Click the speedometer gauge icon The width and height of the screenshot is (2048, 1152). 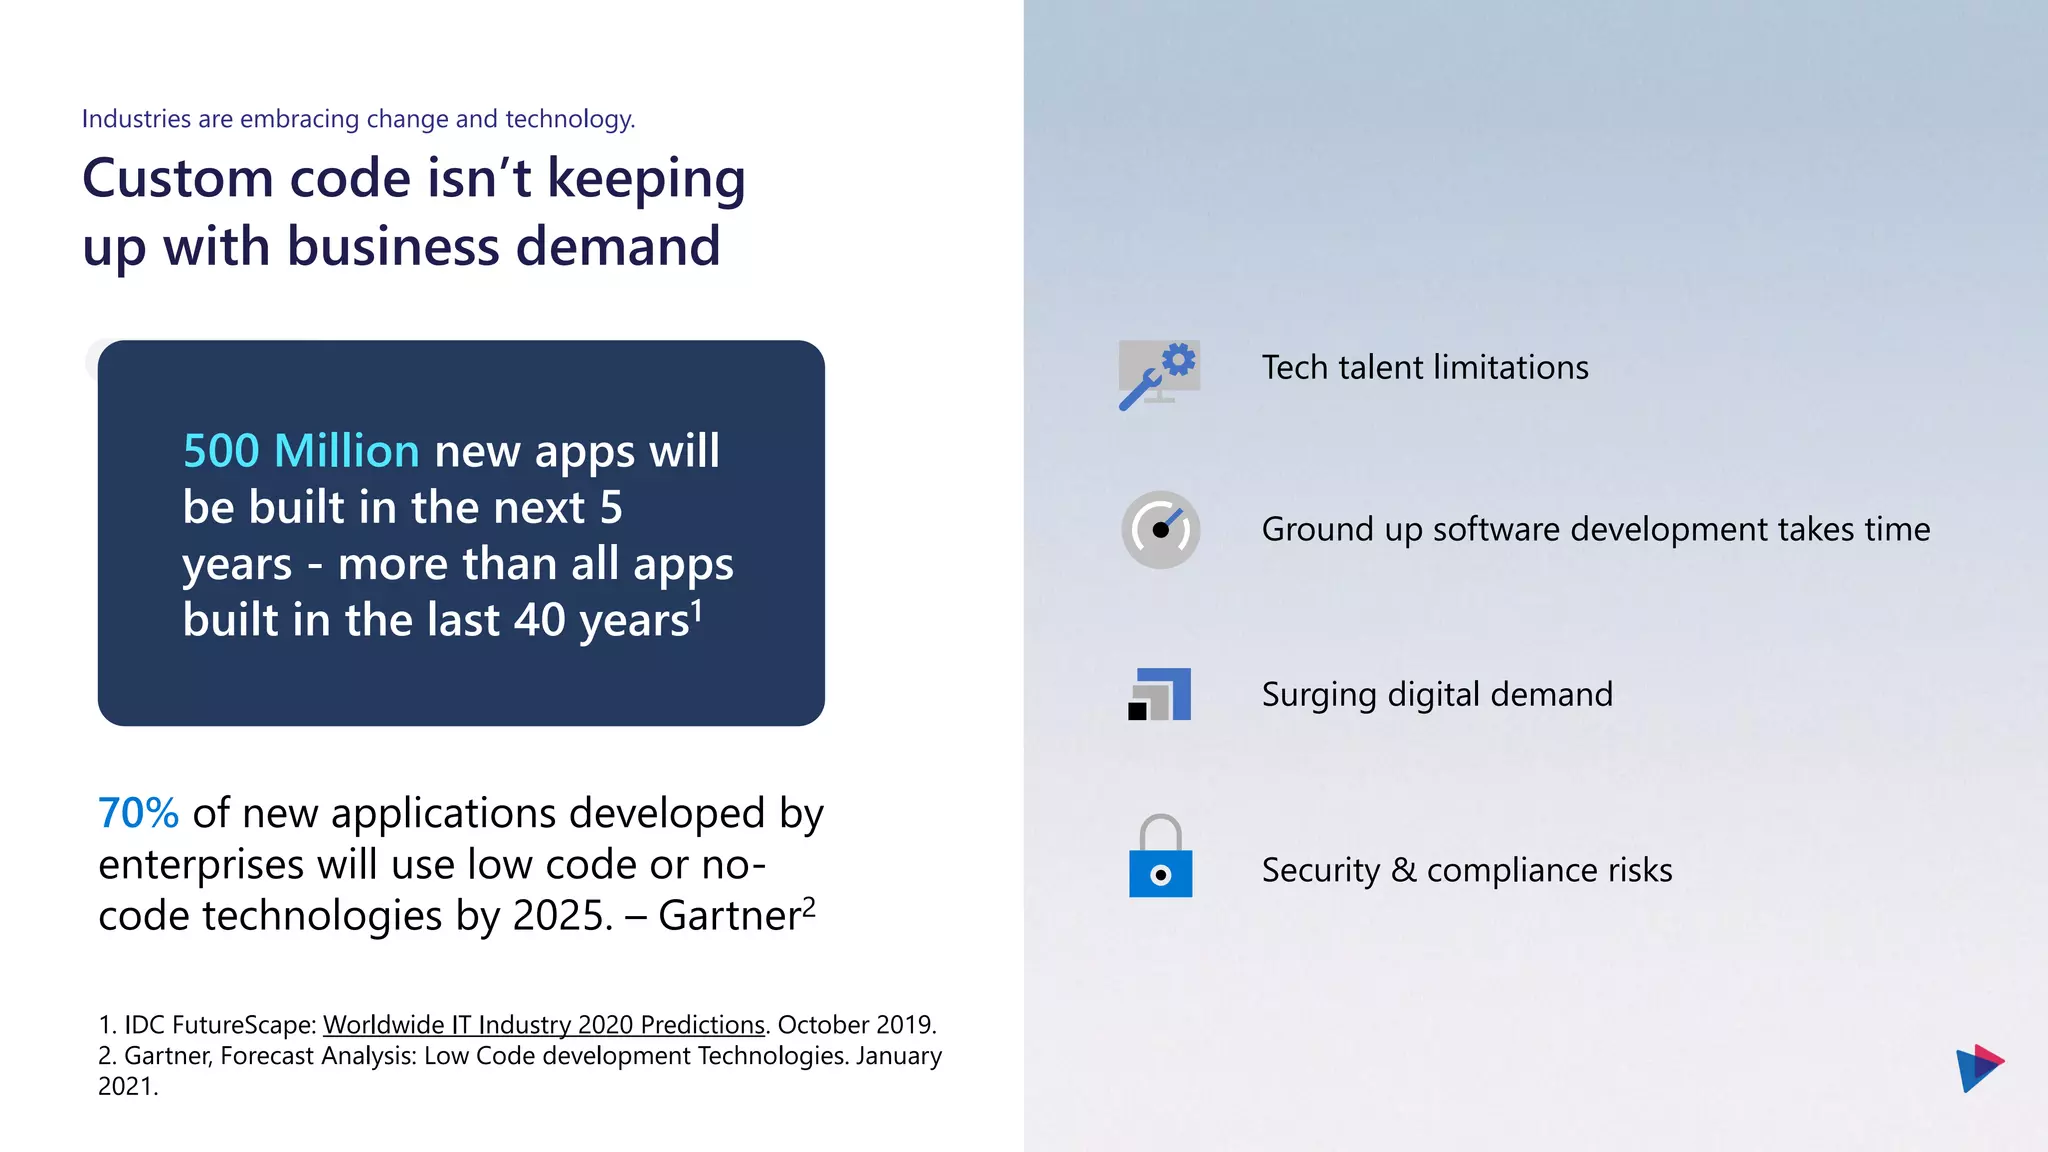[1160, 529]
